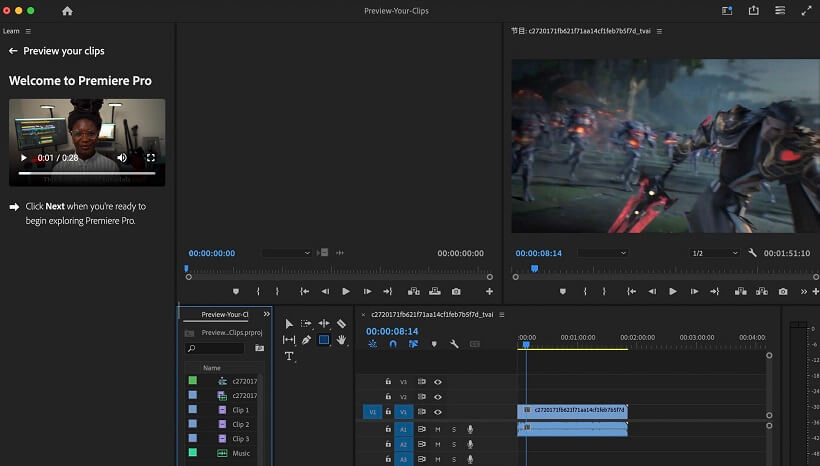820x466 pixels.
Task: Go back from Preview your clips
Action: coord(13,51)
